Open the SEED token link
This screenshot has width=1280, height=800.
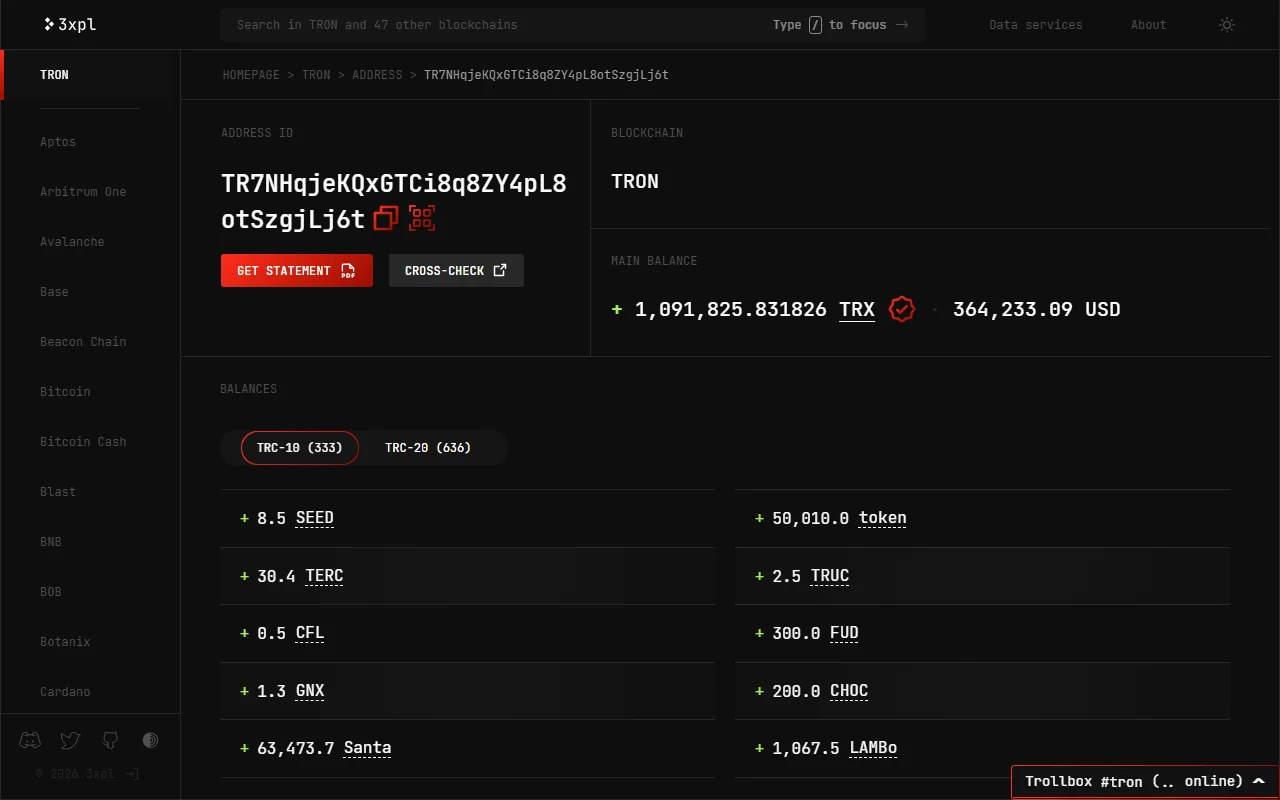[x=315, y=518]
